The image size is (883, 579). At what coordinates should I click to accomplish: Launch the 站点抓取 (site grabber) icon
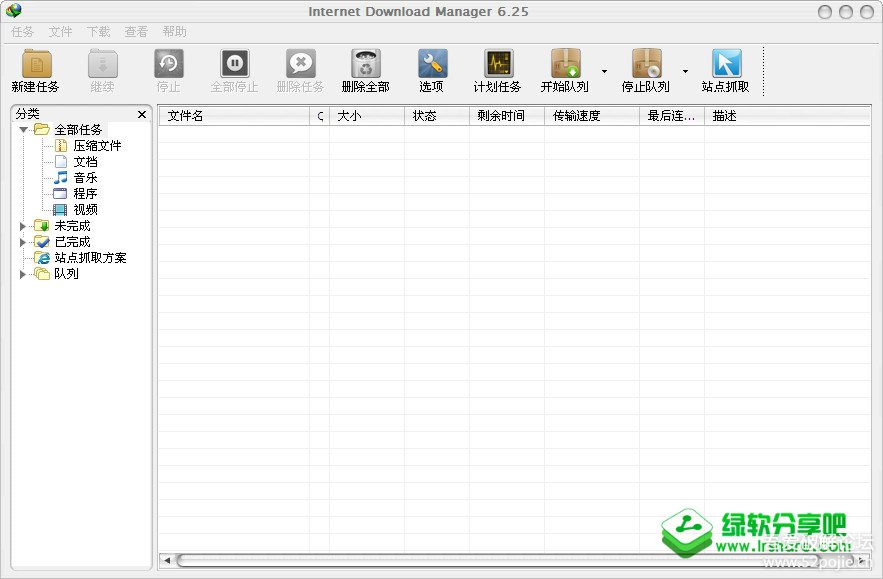pyautogui.click(x=724, y=68)
